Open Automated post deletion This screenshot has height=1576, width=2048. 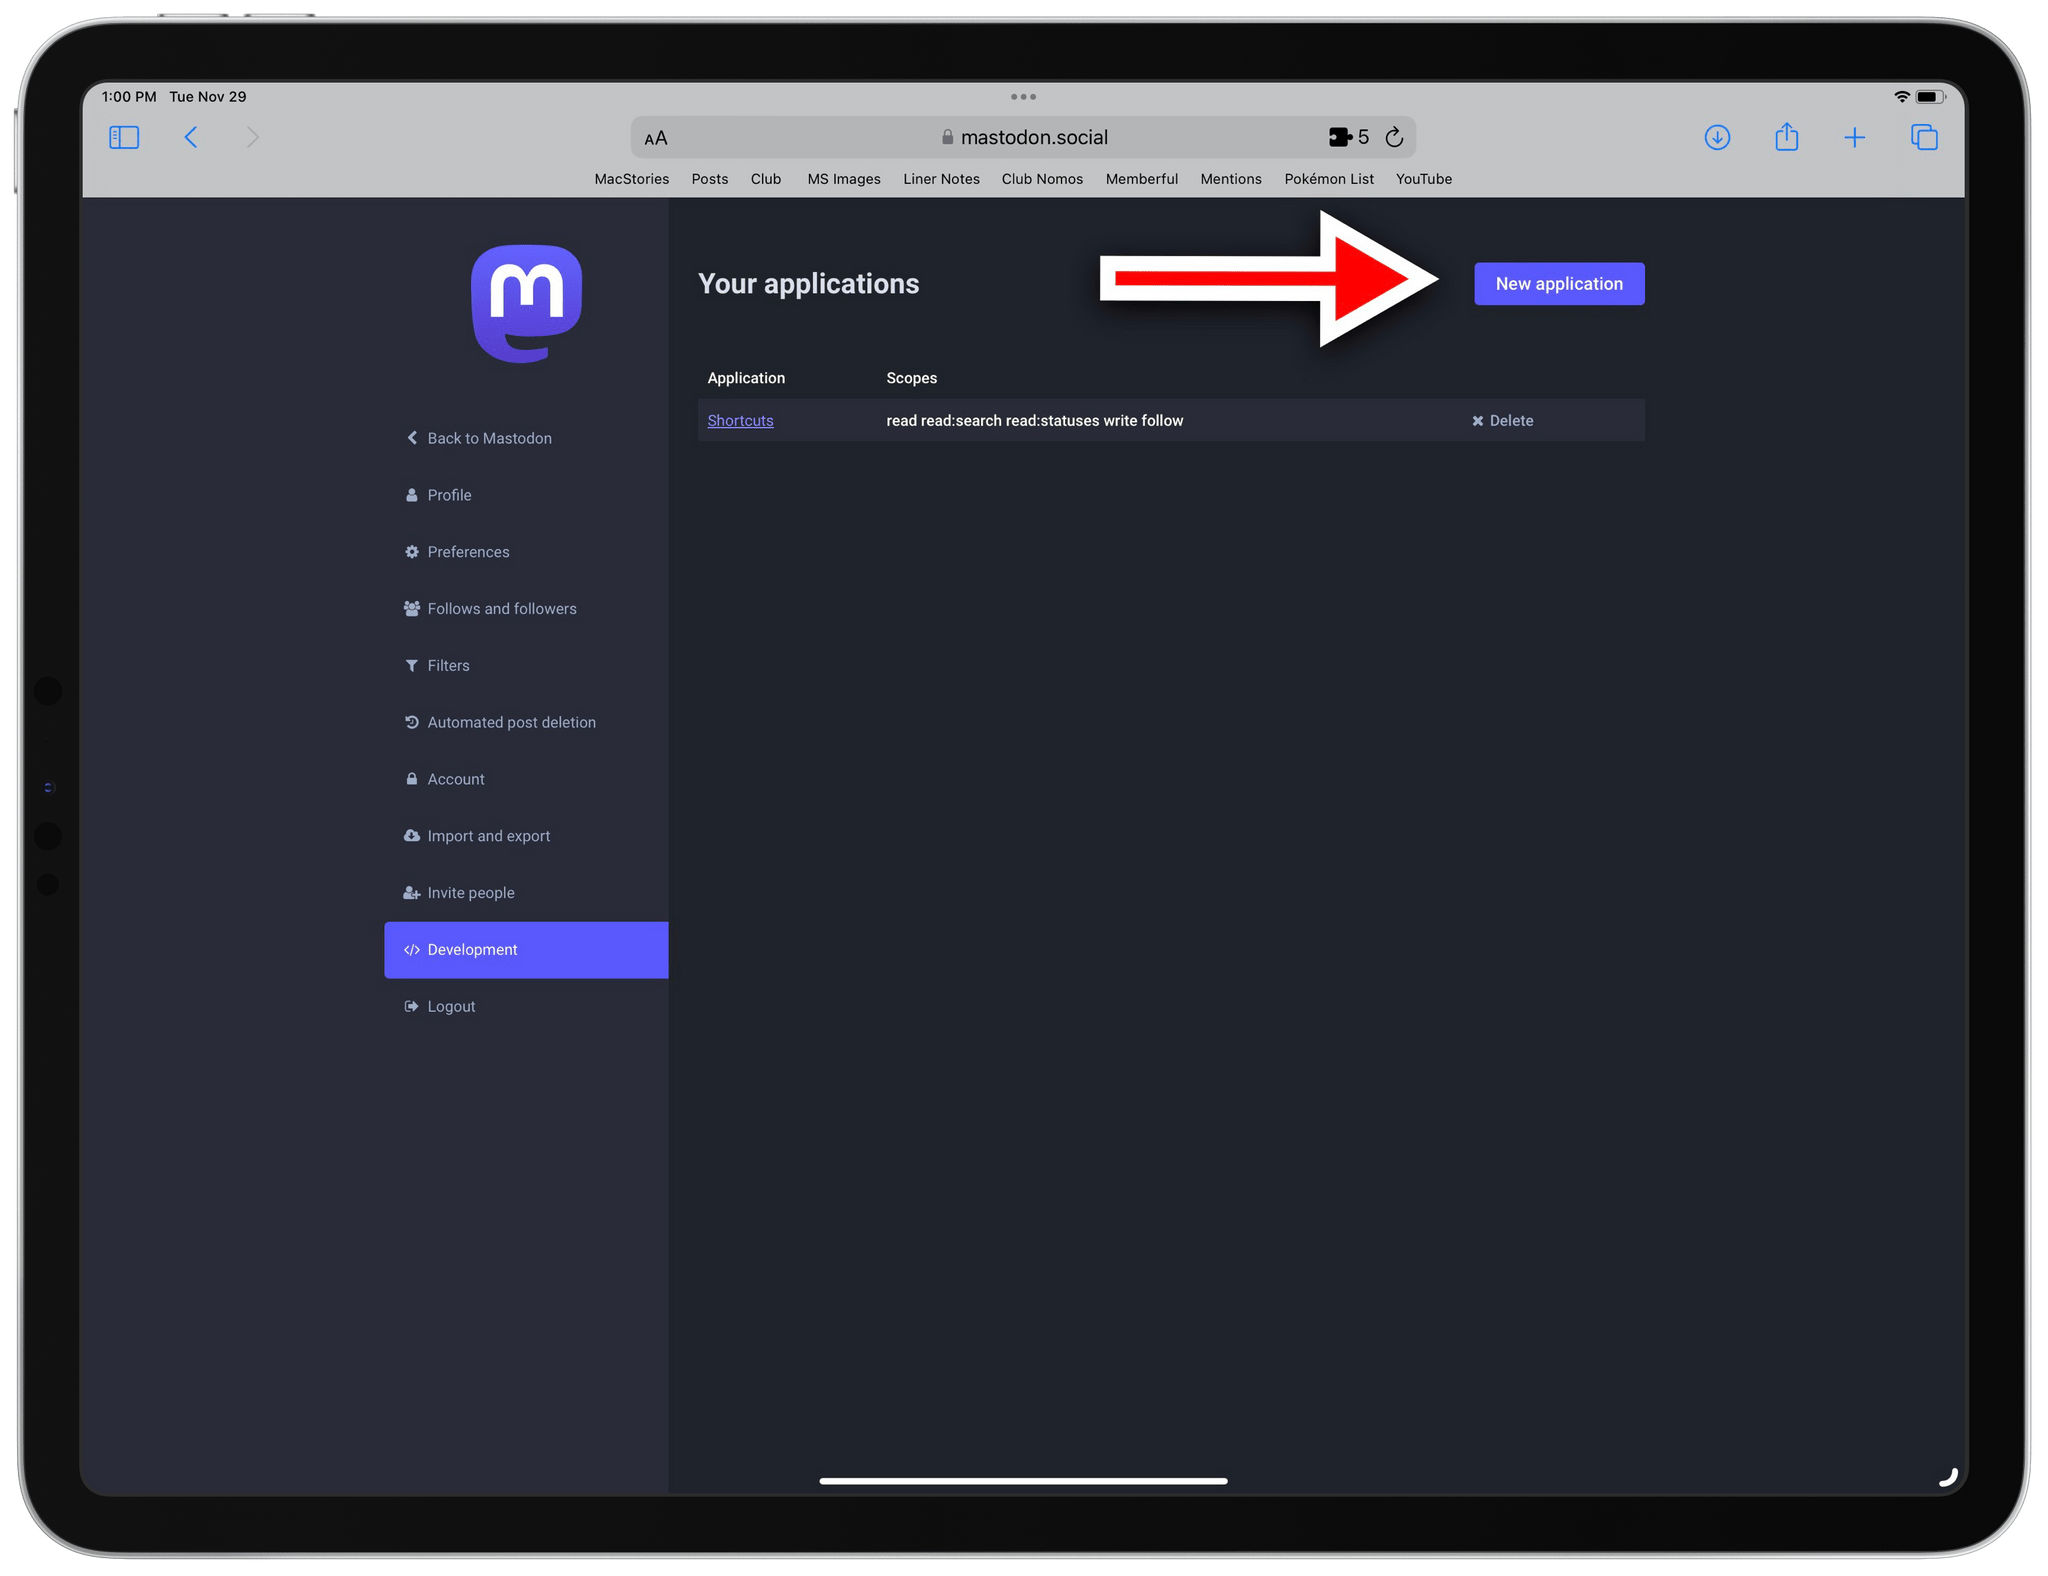click(526, 722)
